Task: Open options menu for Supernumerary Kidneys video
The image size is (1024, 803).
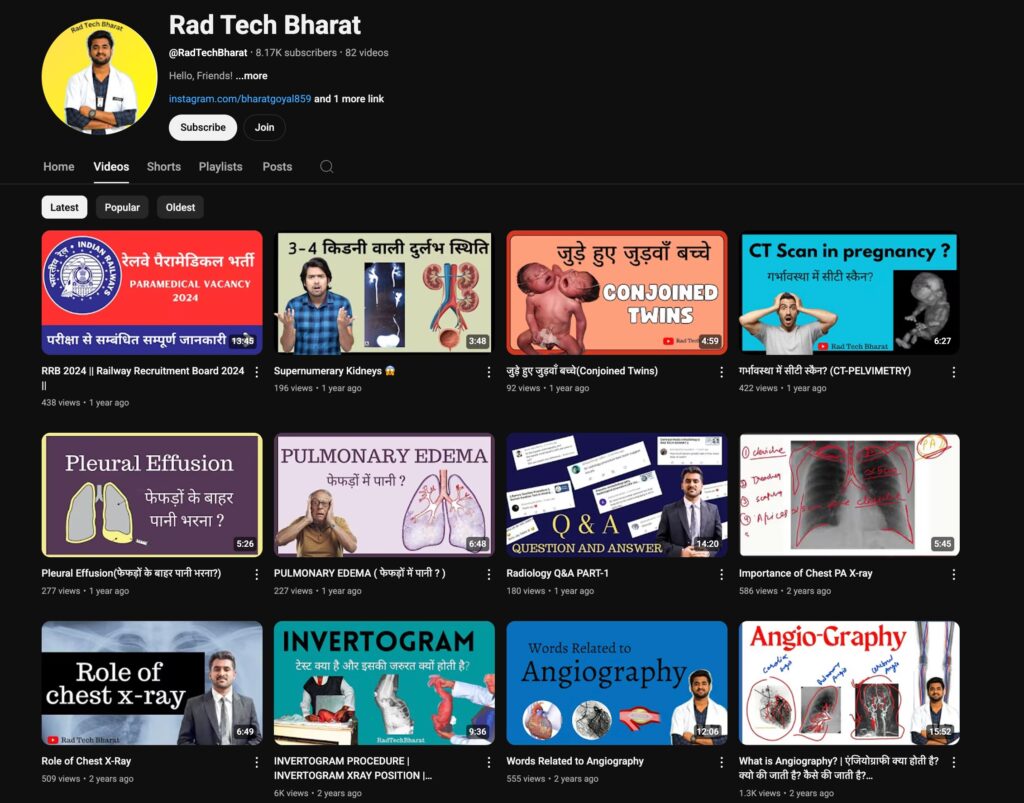Action: [488, 372]
